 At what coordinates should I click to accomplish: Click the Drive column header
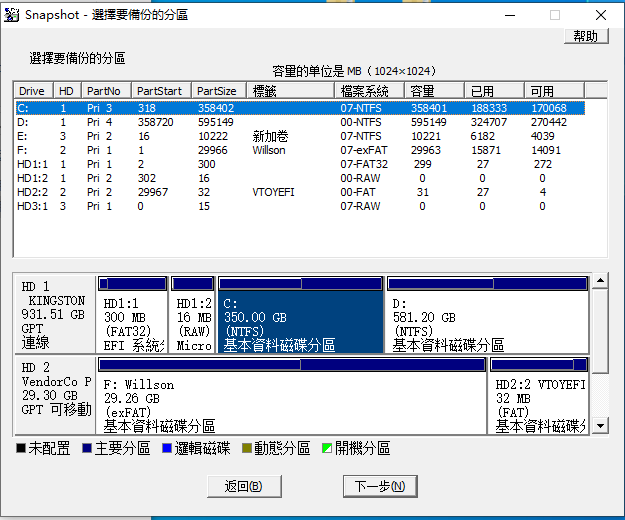click(x=32, y=91)
